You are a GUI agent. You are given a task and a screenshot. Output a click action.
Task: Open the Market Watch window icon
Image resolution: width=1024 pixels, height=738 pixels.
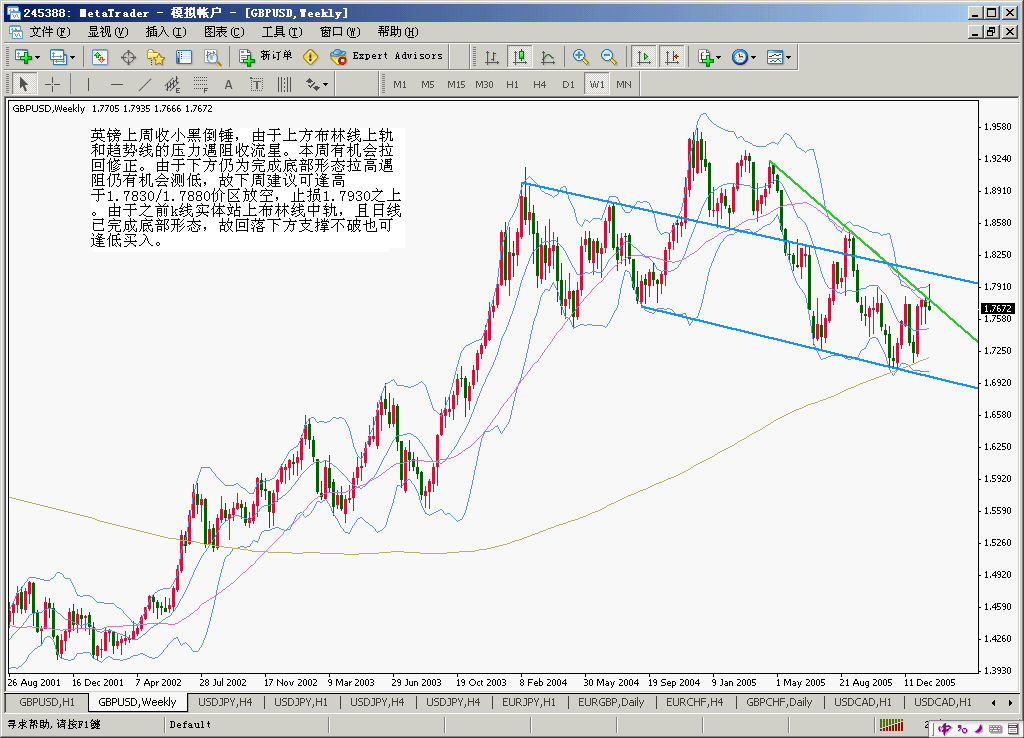tap(99, 57)
